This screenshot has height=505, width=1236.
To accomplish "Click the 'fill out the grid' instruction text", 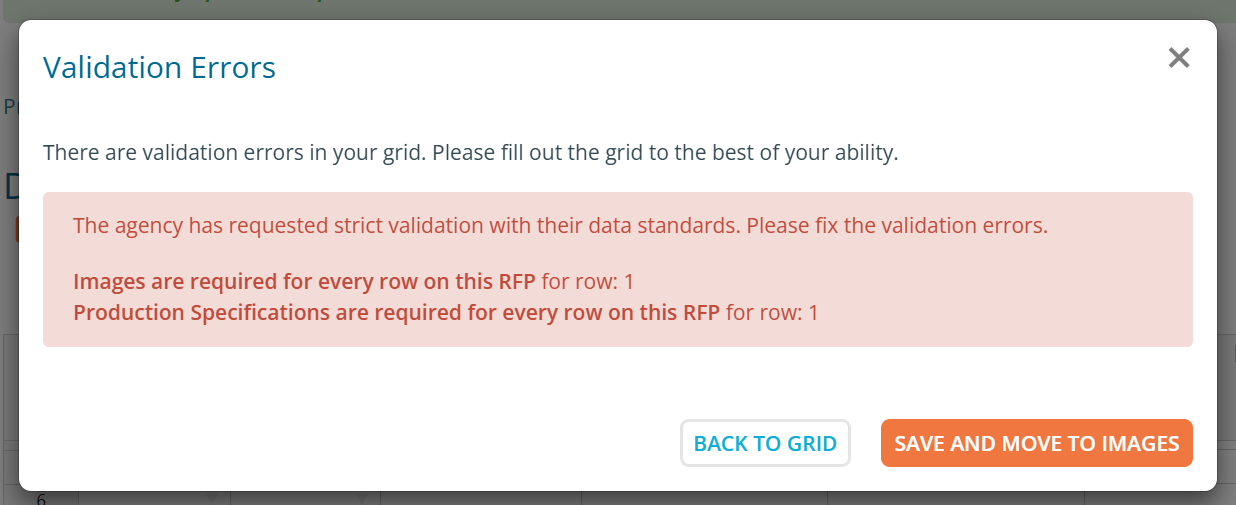I will 471,154.
